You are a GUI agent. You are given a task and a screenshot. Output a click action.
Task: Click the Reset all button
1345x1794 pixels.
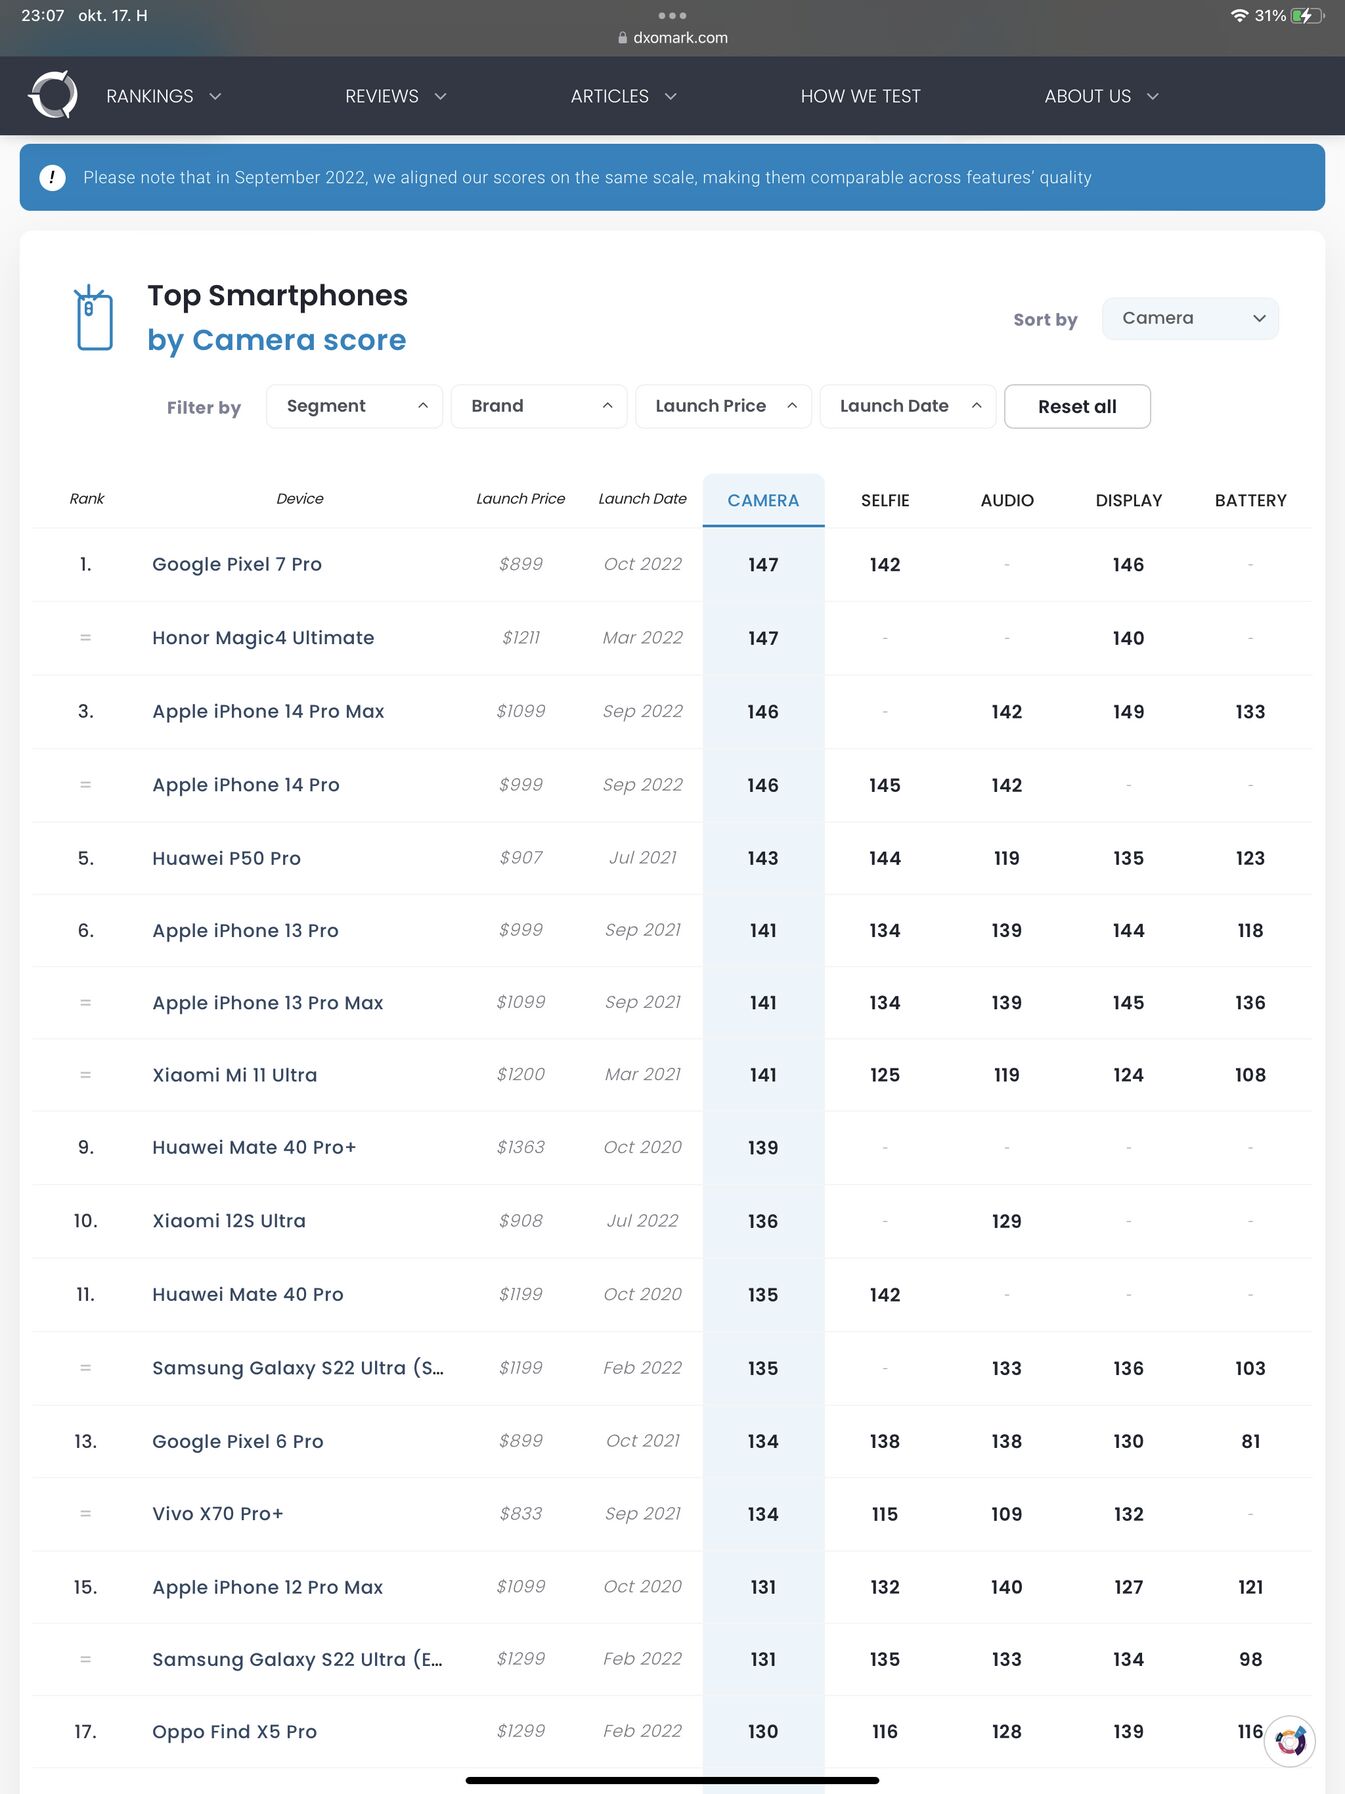tap(1077, 406)
